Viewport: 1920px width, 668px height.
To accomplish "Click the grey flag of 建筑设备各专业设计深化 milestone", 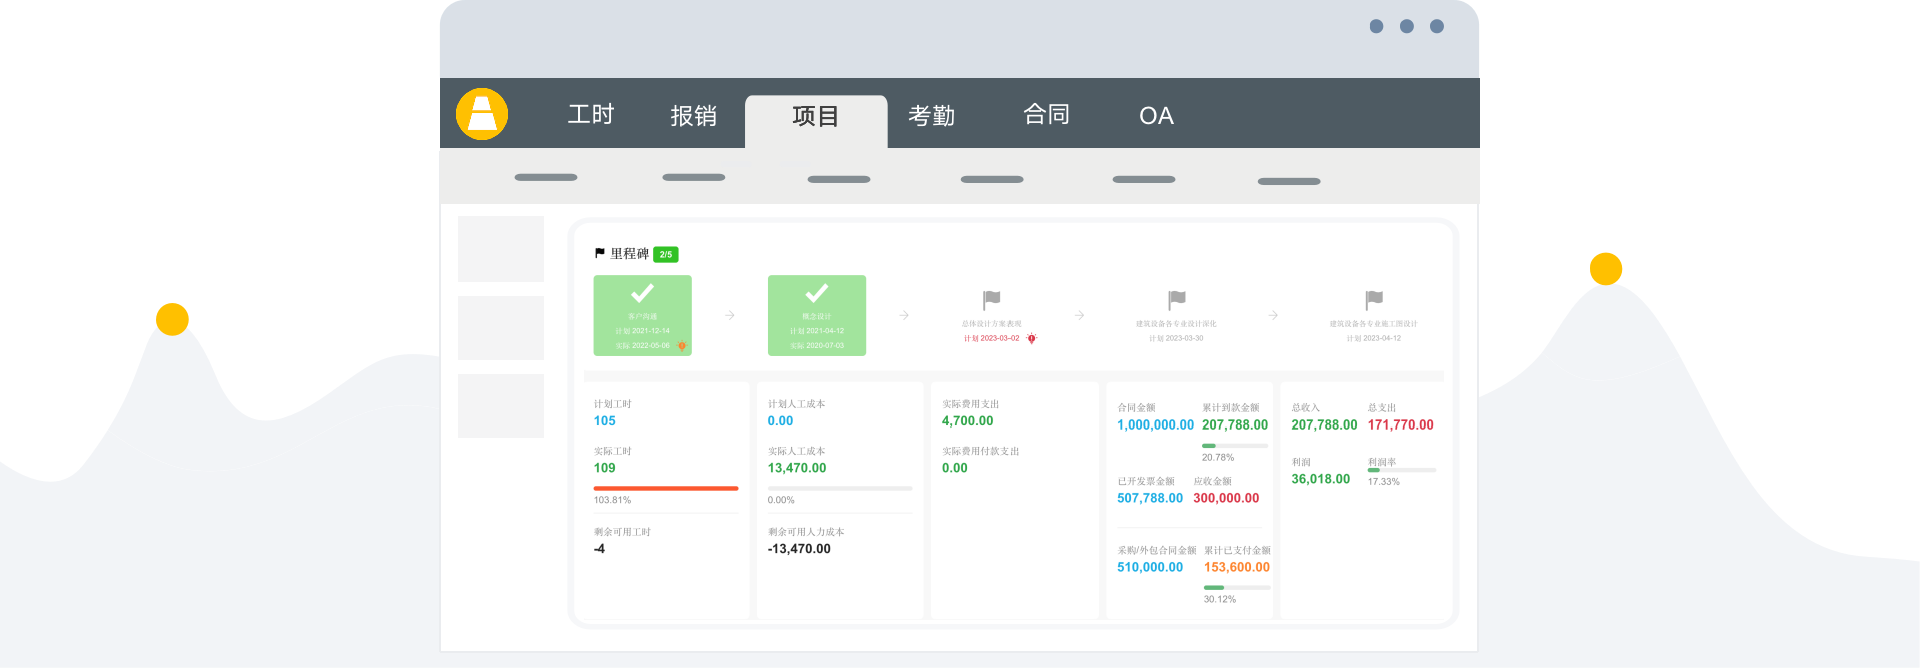I will click(1177, 300).
